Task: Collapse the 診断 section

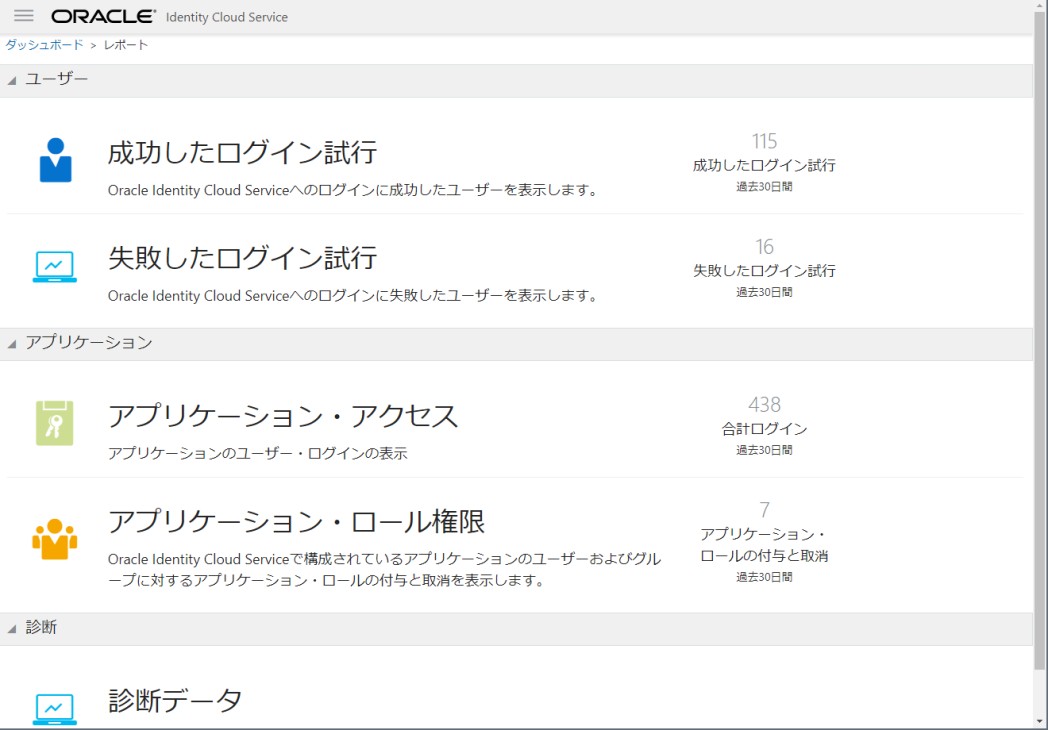Action: (11, 628)
